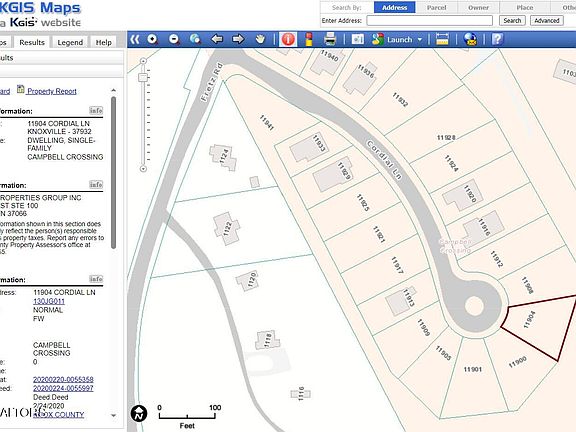Screen dimensions: 576x432
Task: Click parcel 11941 label on map
Action: click(x=267, y=123)
